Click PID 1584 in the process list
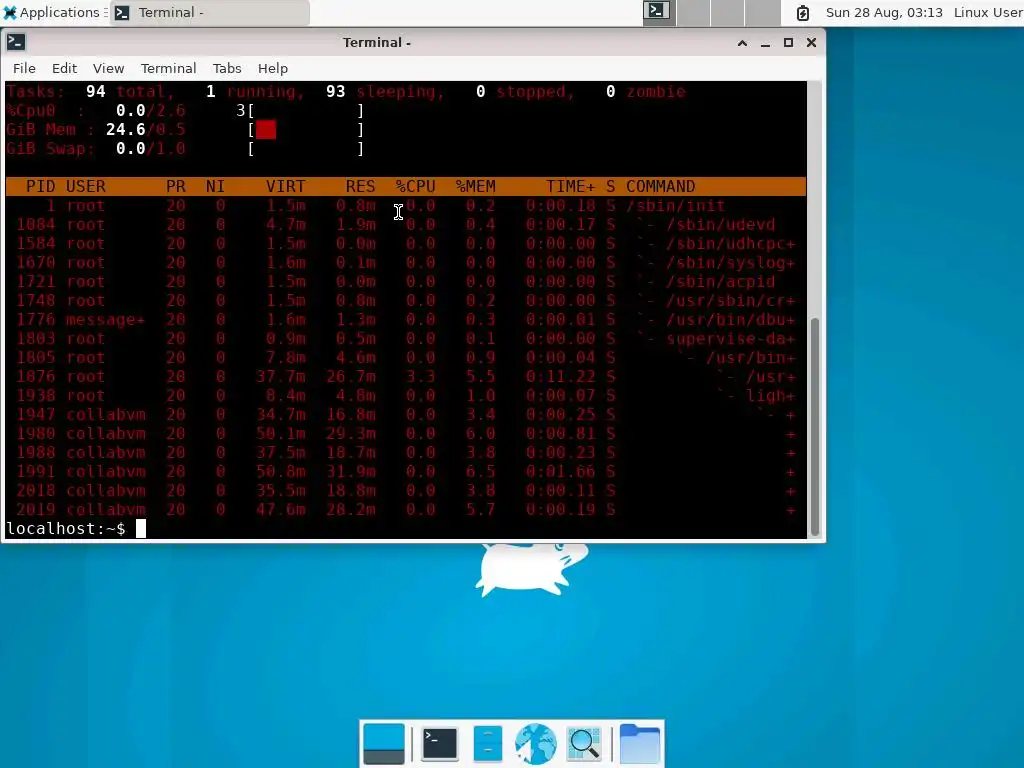The image size is (1024, 768). click(x=36, y=244)
